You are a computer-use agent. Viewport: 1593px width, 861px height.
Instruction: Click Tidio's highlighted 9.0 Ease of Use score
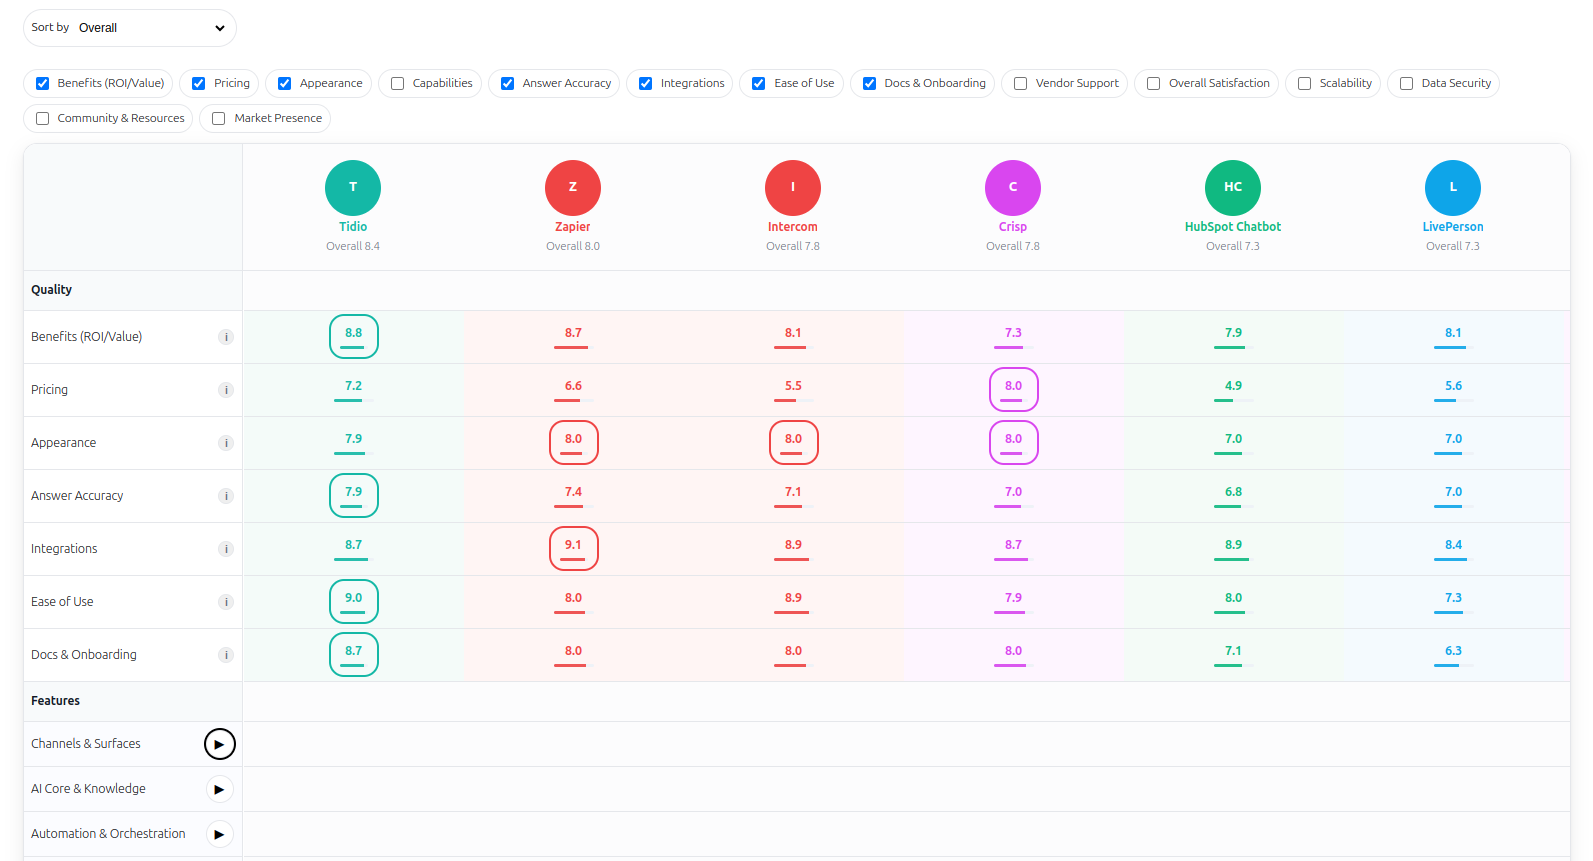354,602
